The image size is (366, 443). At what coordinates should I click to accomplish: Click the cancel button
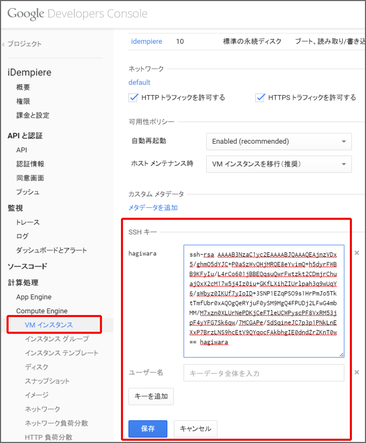coord(195,429)
